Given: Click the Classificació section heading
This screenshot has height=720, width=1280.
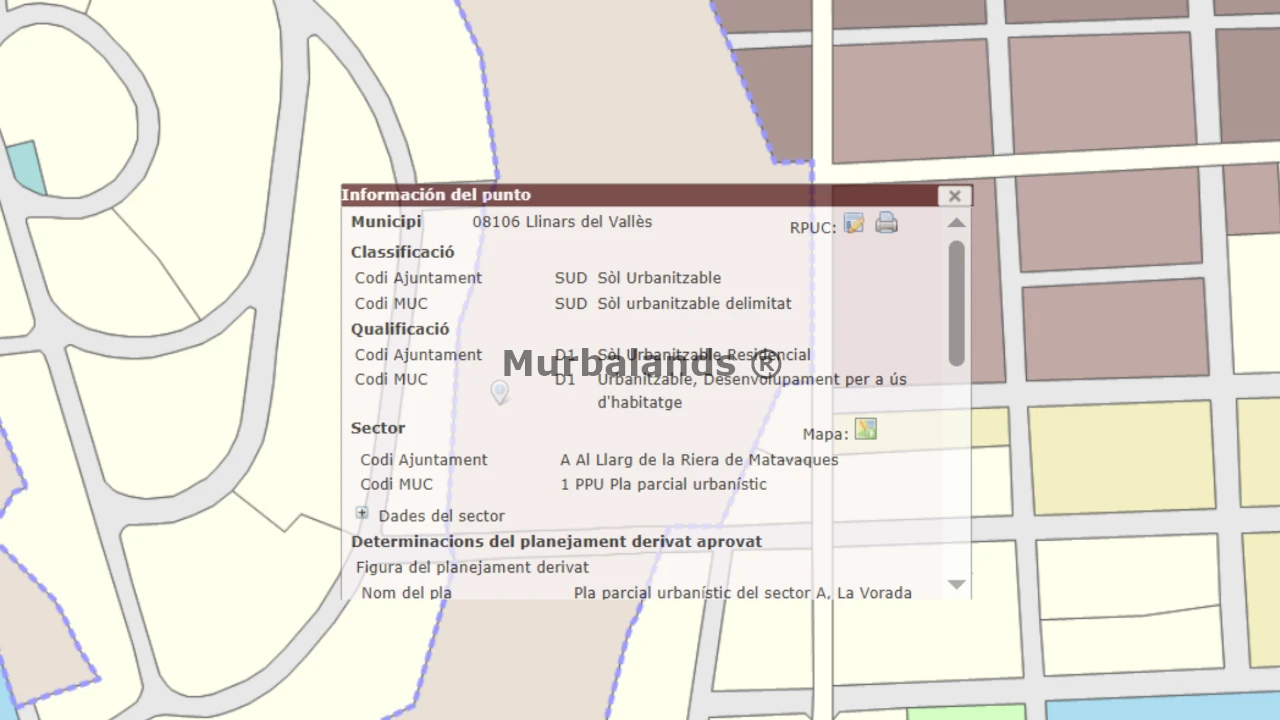Looking at the screenshot, I should [402, 252].
